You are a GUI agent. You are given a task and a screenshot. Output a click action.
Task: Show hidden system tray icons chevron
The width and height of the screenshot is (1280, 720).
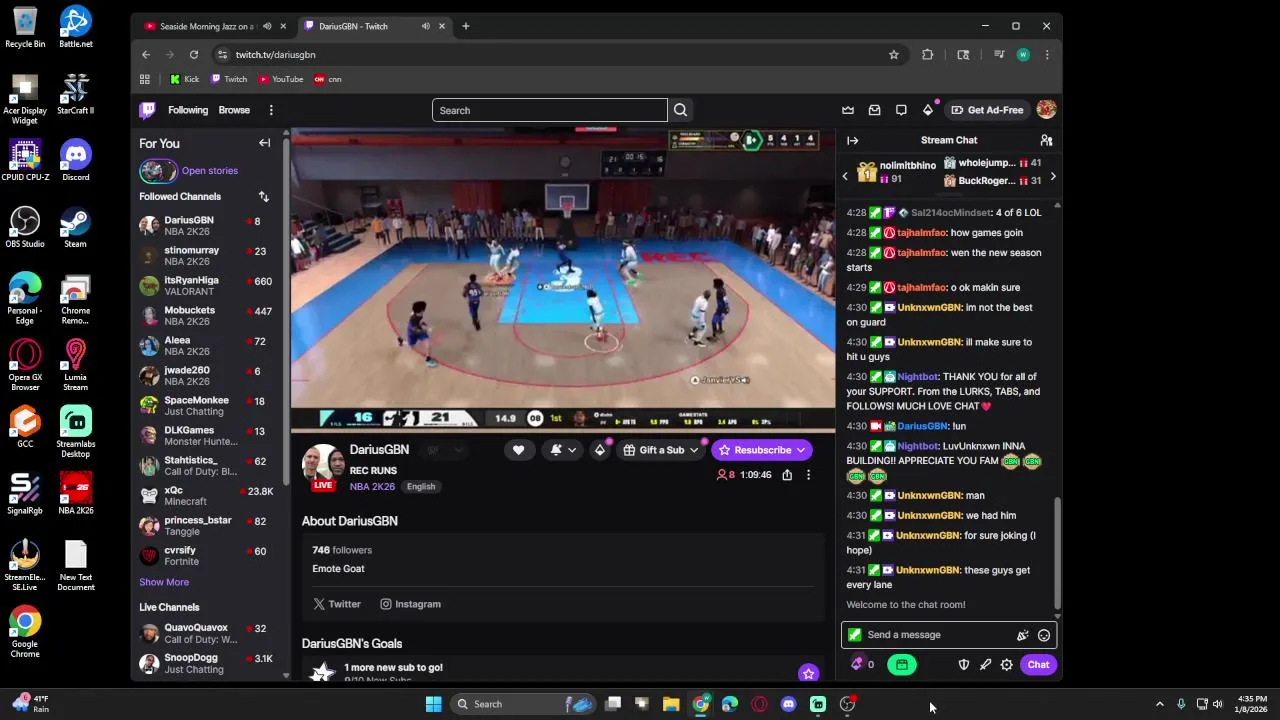(x=1159, y=704)
